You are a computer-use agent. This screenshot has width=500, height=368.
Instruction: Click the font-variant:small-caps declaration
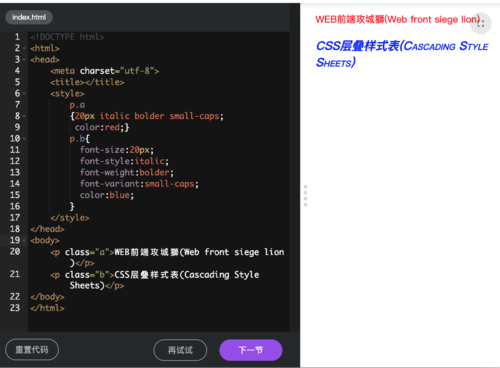click(139, 184)
